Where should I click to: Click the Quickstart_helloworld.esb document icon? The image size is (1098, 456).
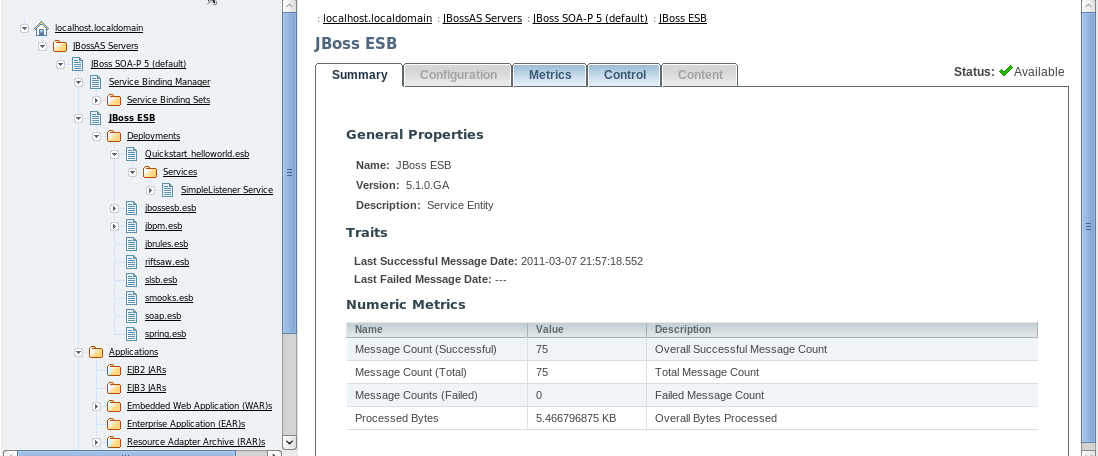tap(132, 154)
